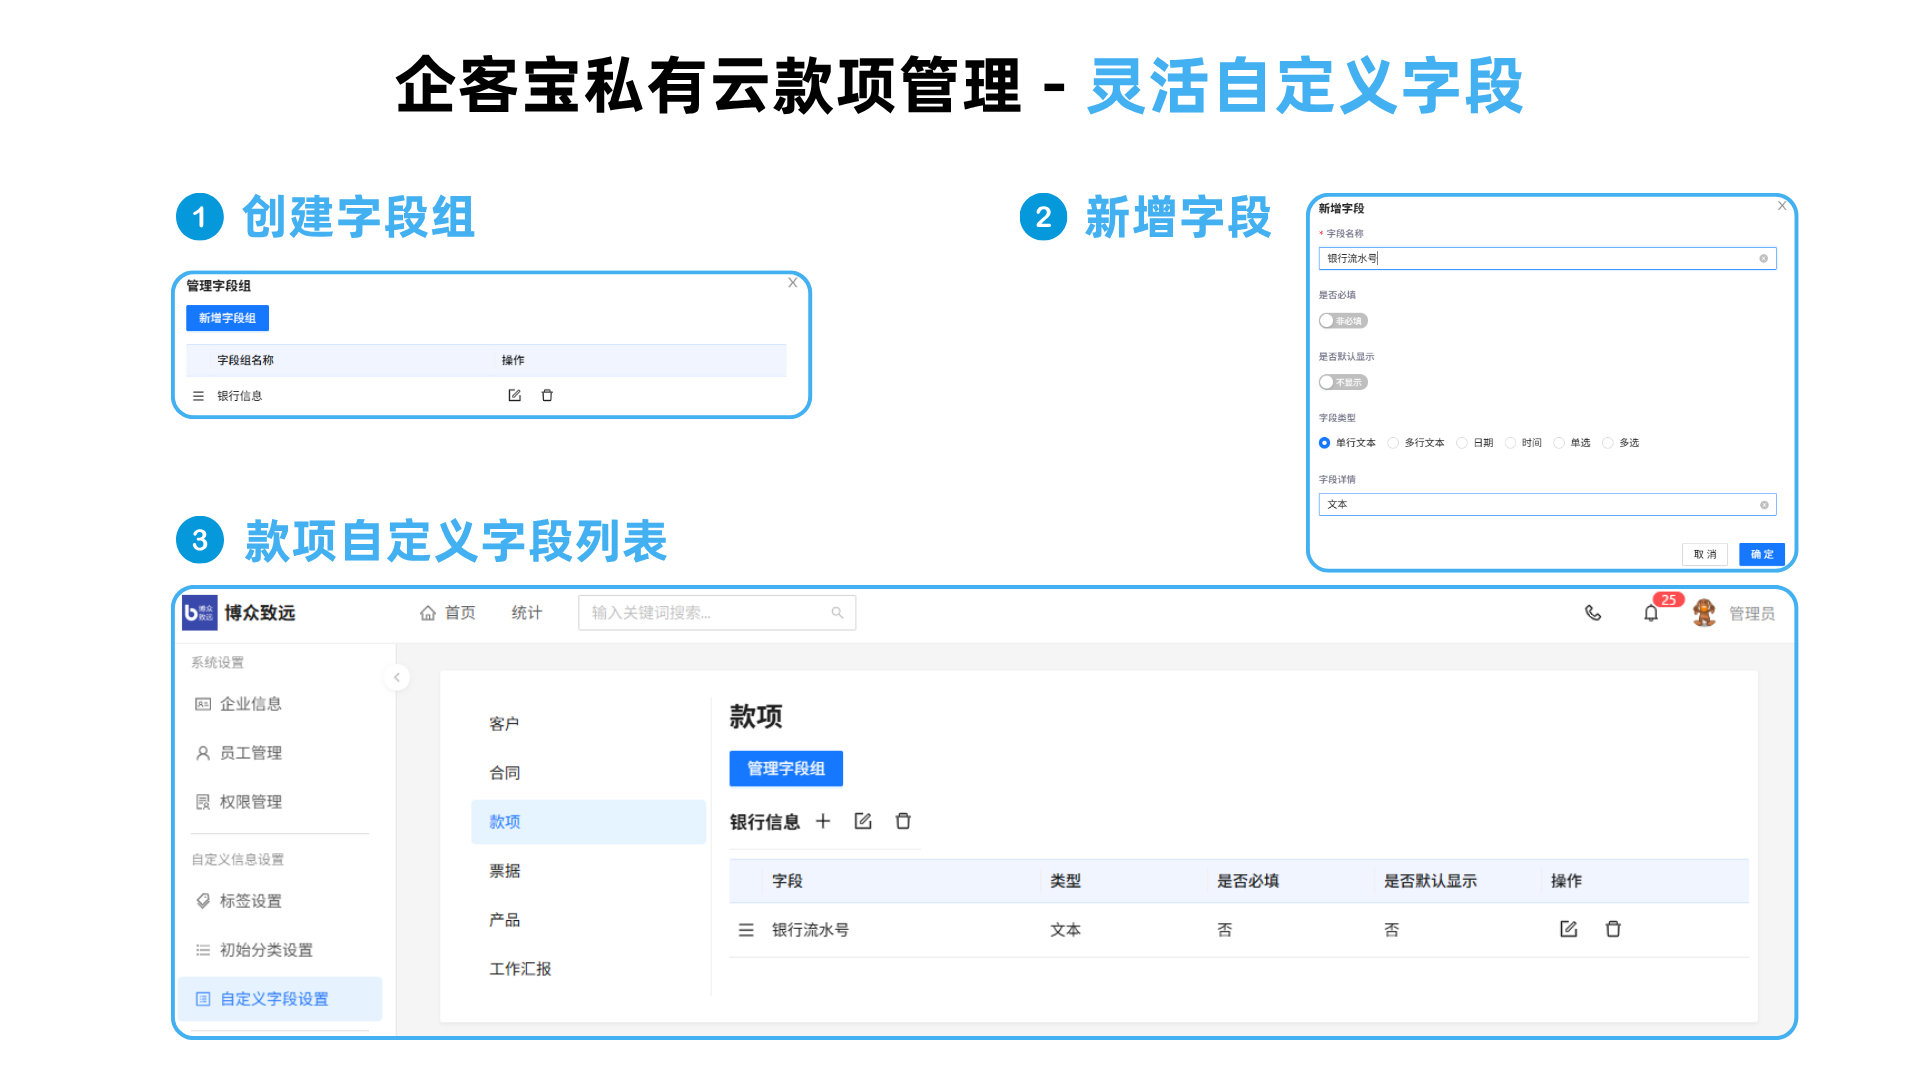The height and width of the screenshot is (1080, 1920).
Task: Click the phone icon in header
Action: click(1593, 613)
